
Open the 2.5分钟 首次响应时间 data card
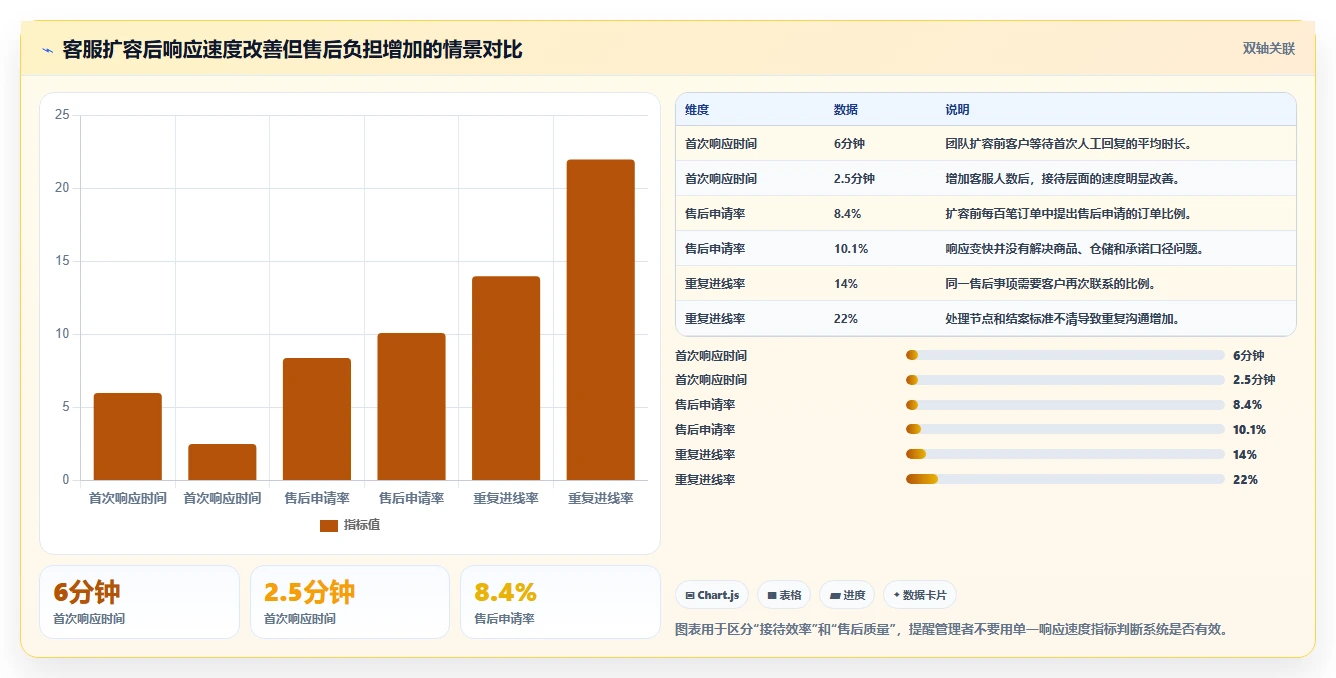pyautogui.click(x=350, y=602)
